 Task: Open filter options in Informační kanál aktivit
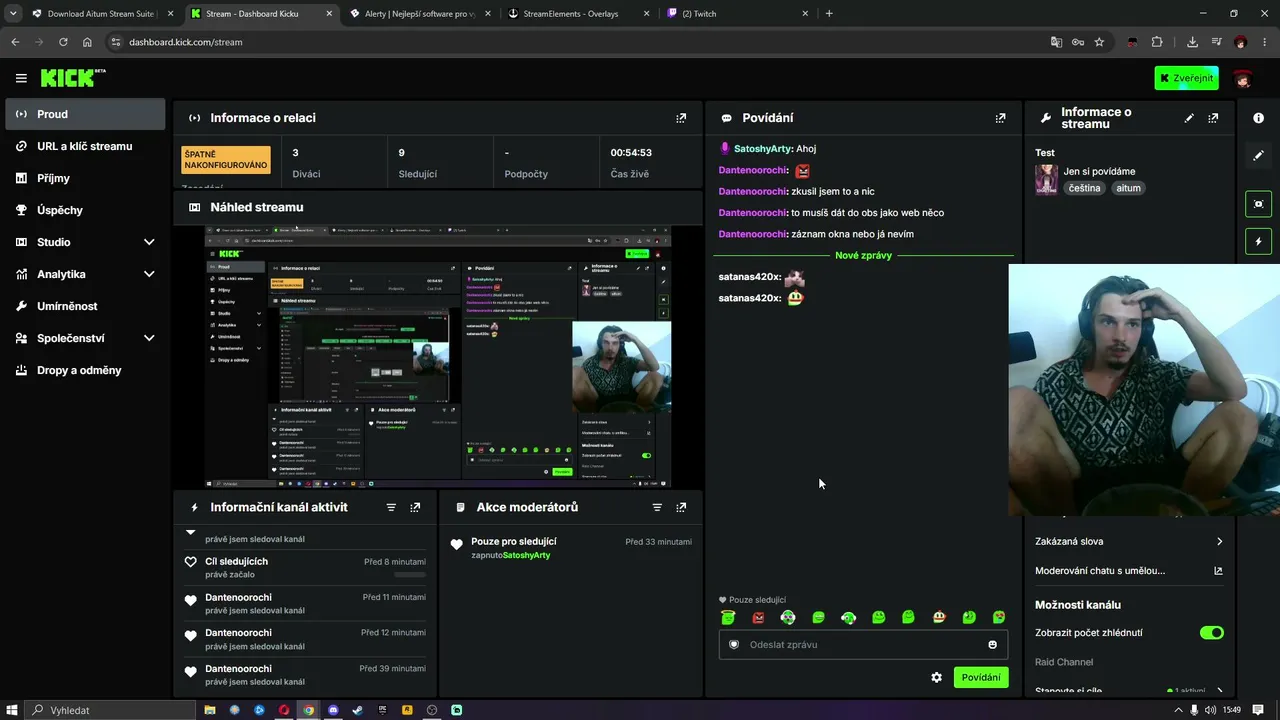point(391,508)
